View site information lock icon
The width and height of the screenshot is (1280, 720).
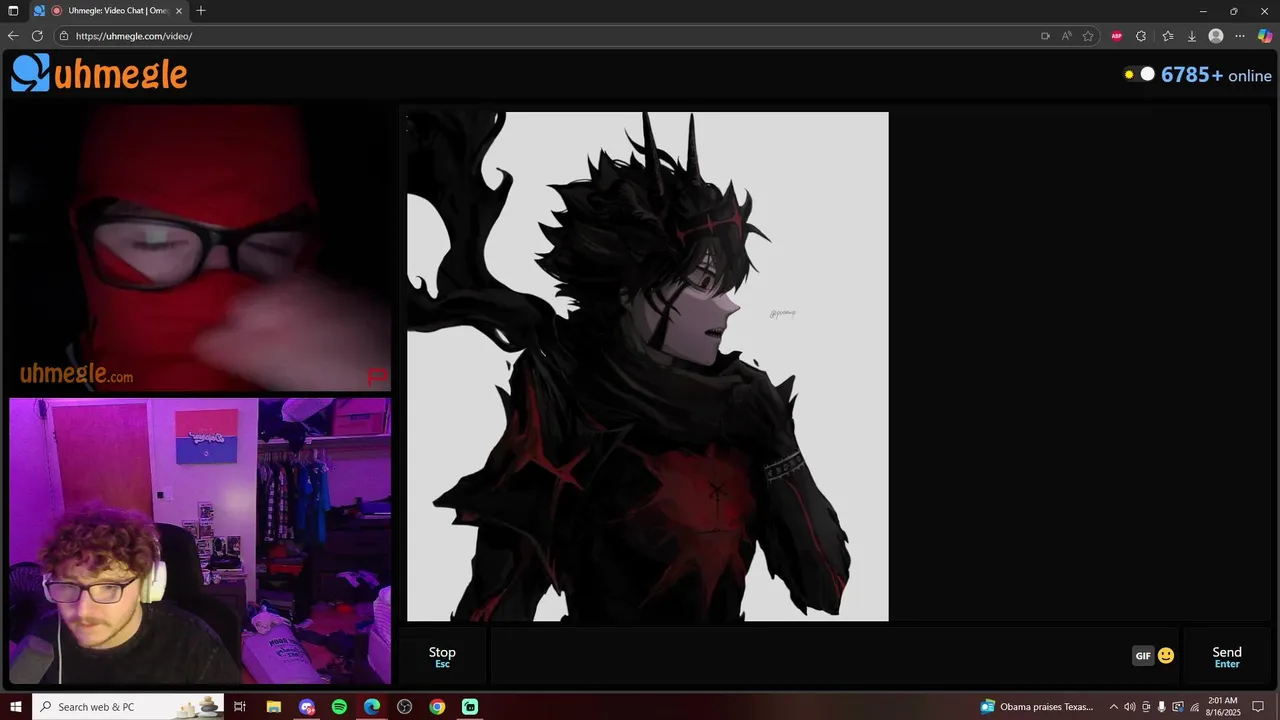coord(64,36)
